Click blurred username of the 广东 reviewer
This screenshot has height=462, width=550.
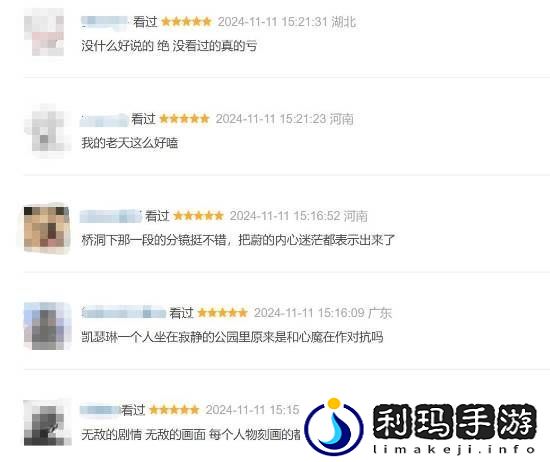pos(123,312)
